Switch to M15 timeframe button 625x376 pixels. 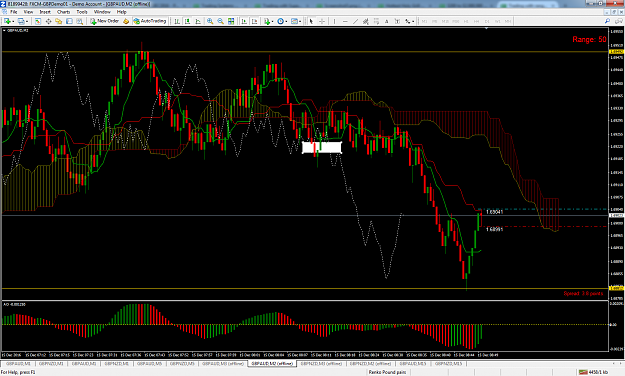pyautogui.click(x=445, y=21)
